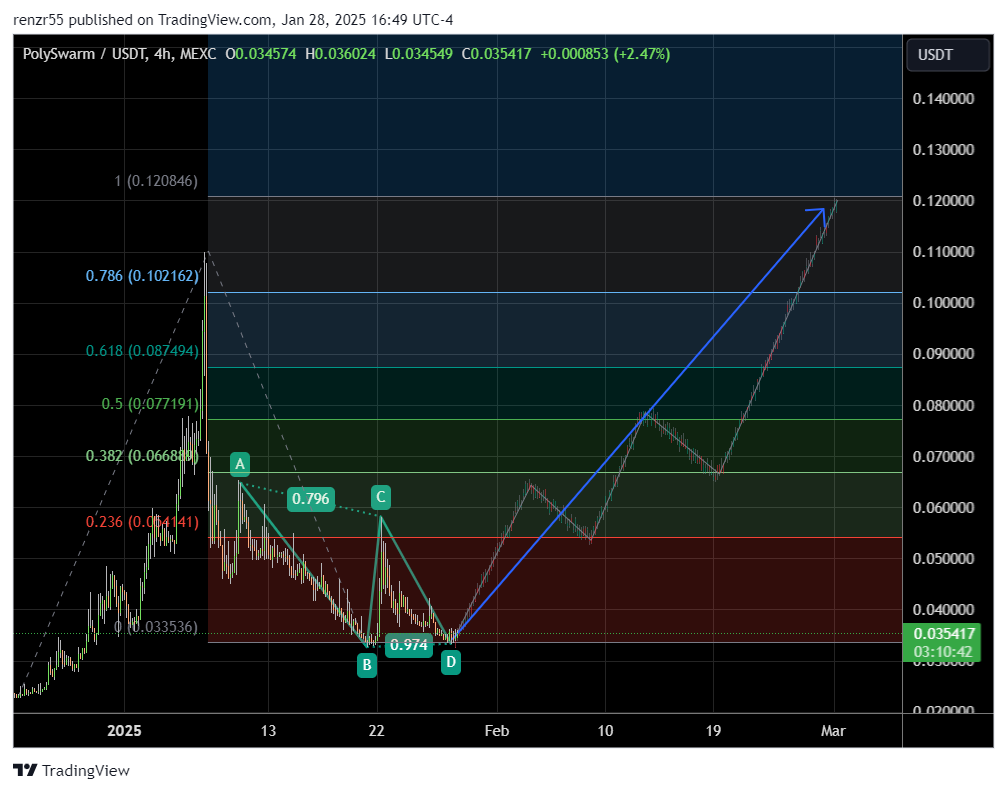Image resolution: width=1007 pixels, height=792 pixels.
Task: Select the pattern point B label
Action: click(x=367, y=665)
